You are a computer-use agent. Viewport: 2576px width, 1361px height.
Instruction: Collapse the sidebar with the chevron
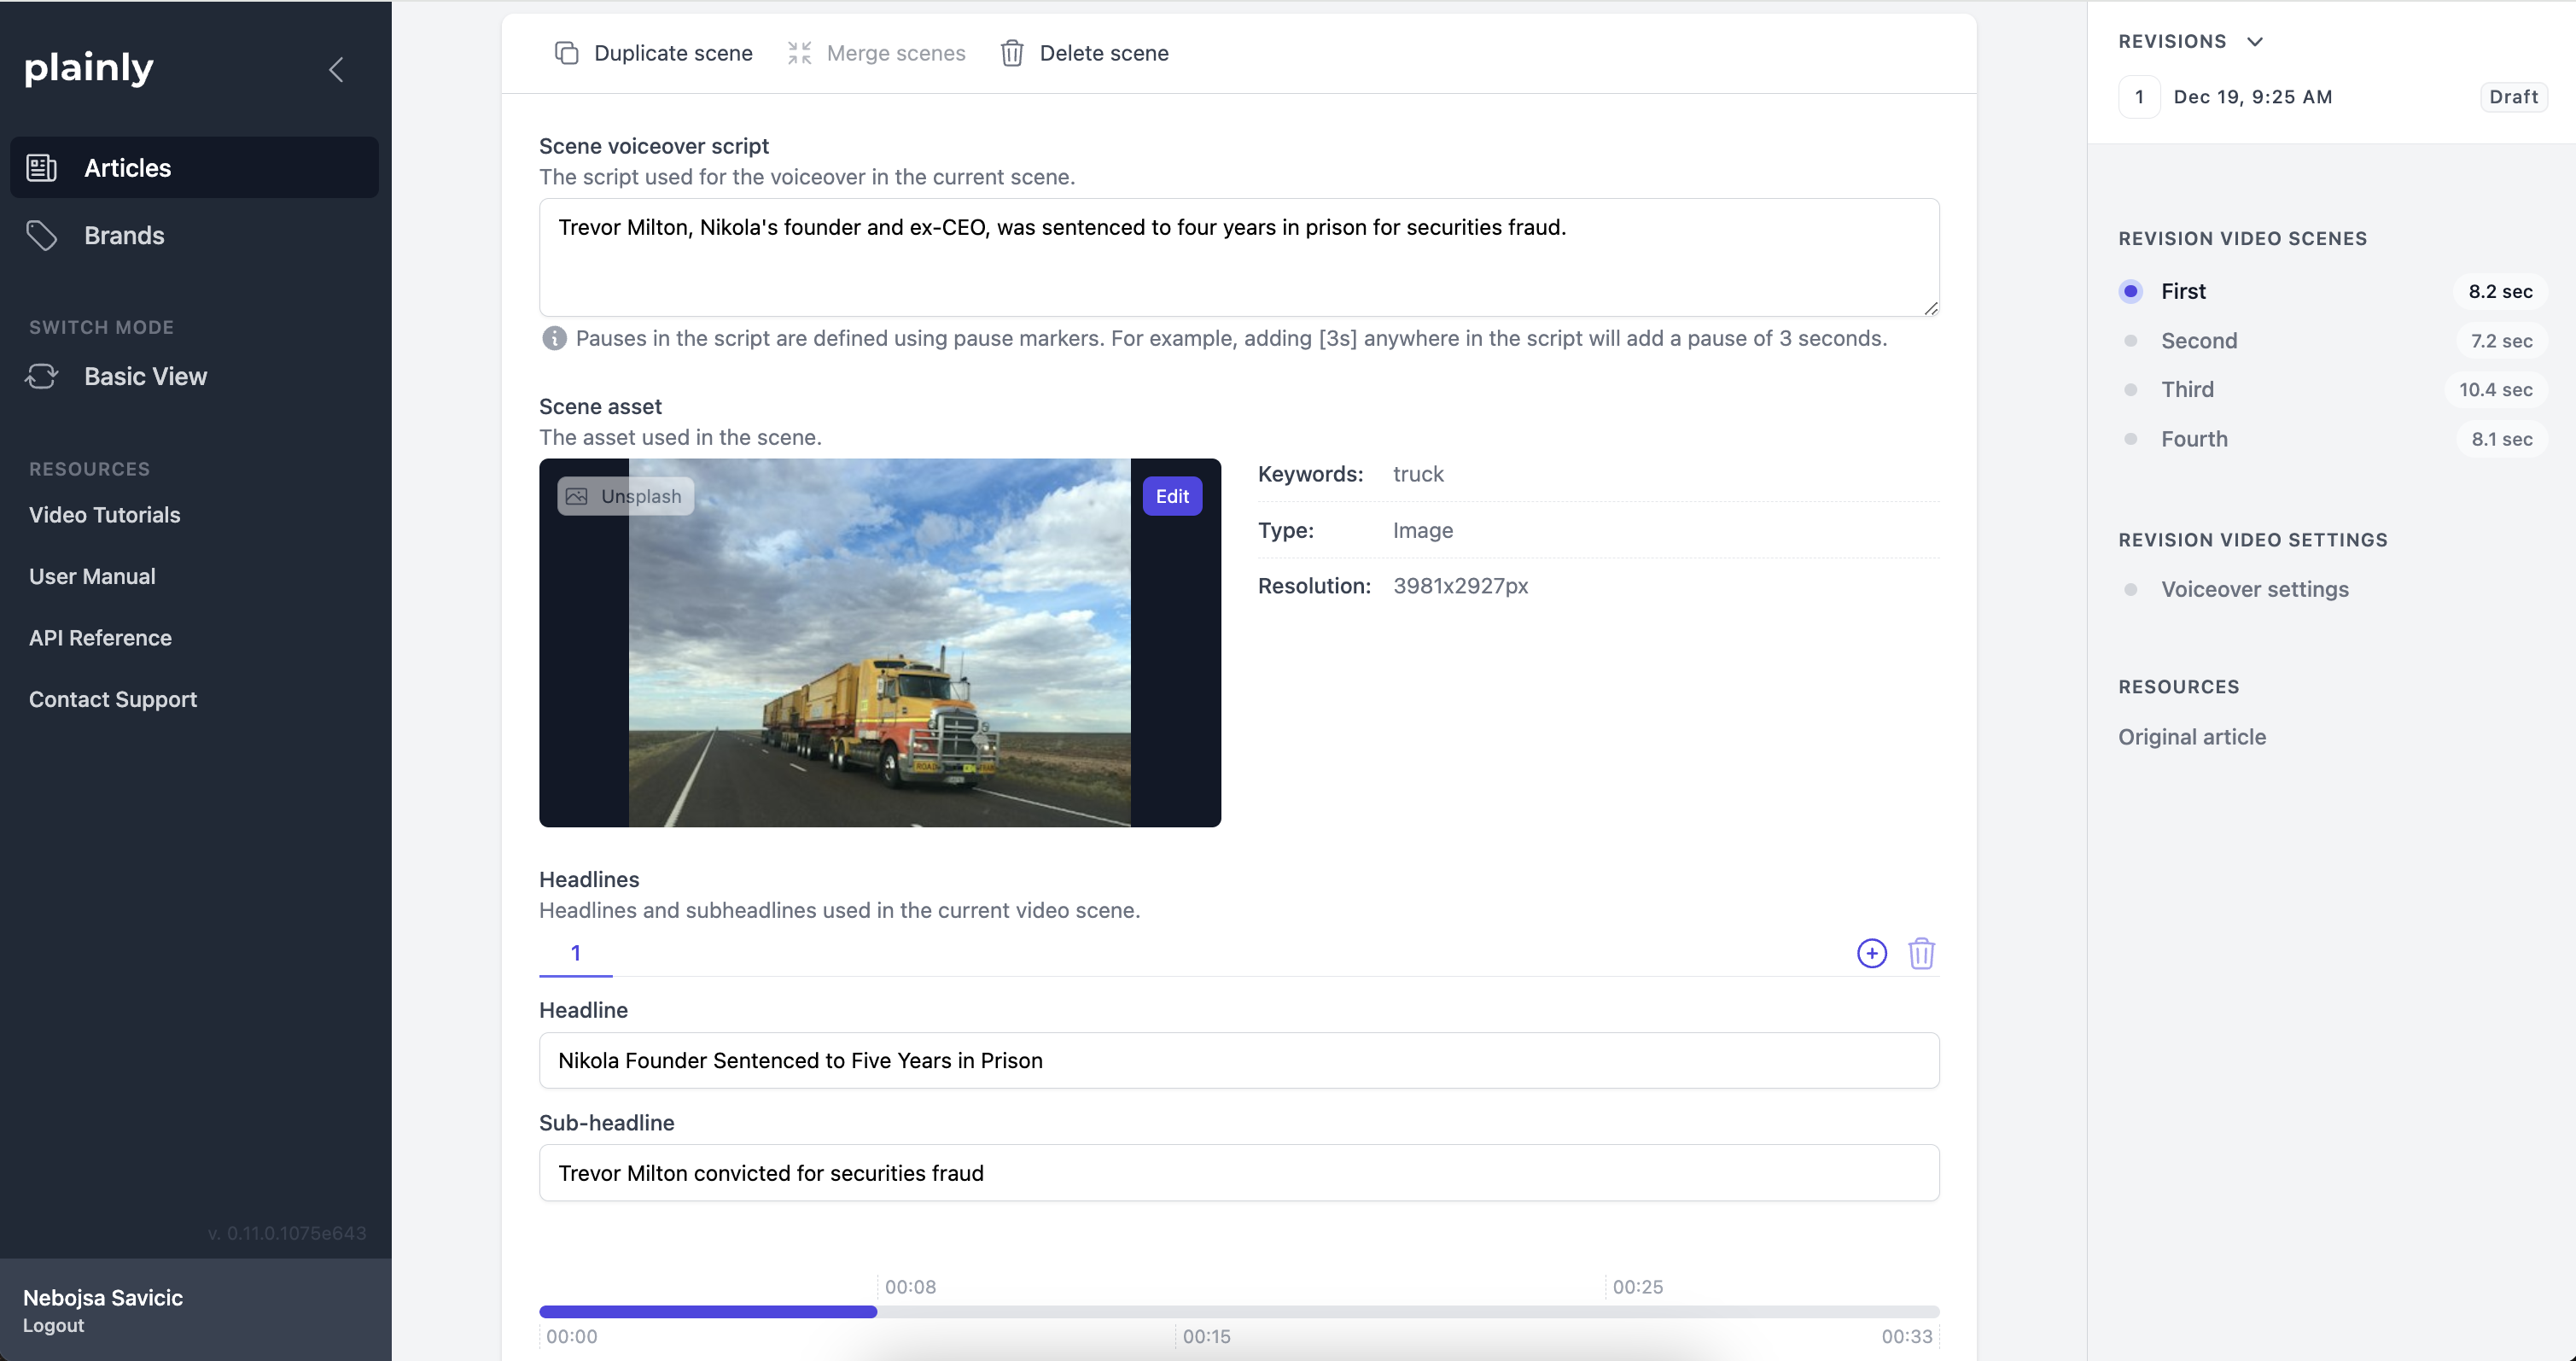point(335,69)
